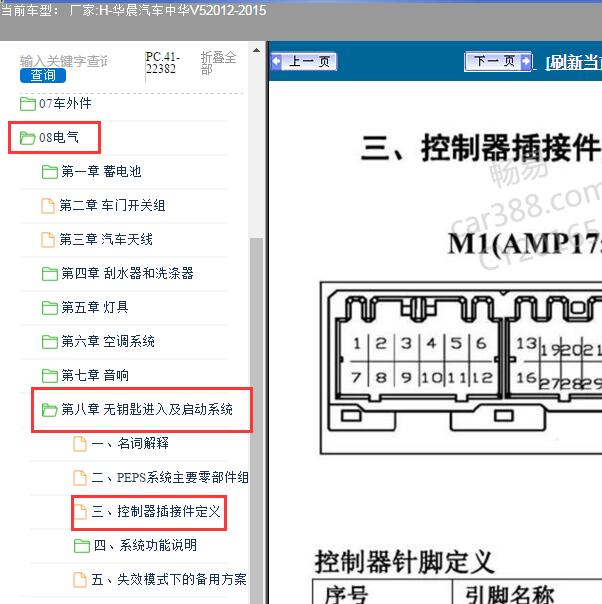
Task: Open 三、控制器插接件定义 document icon
Action: click(80, 512)
